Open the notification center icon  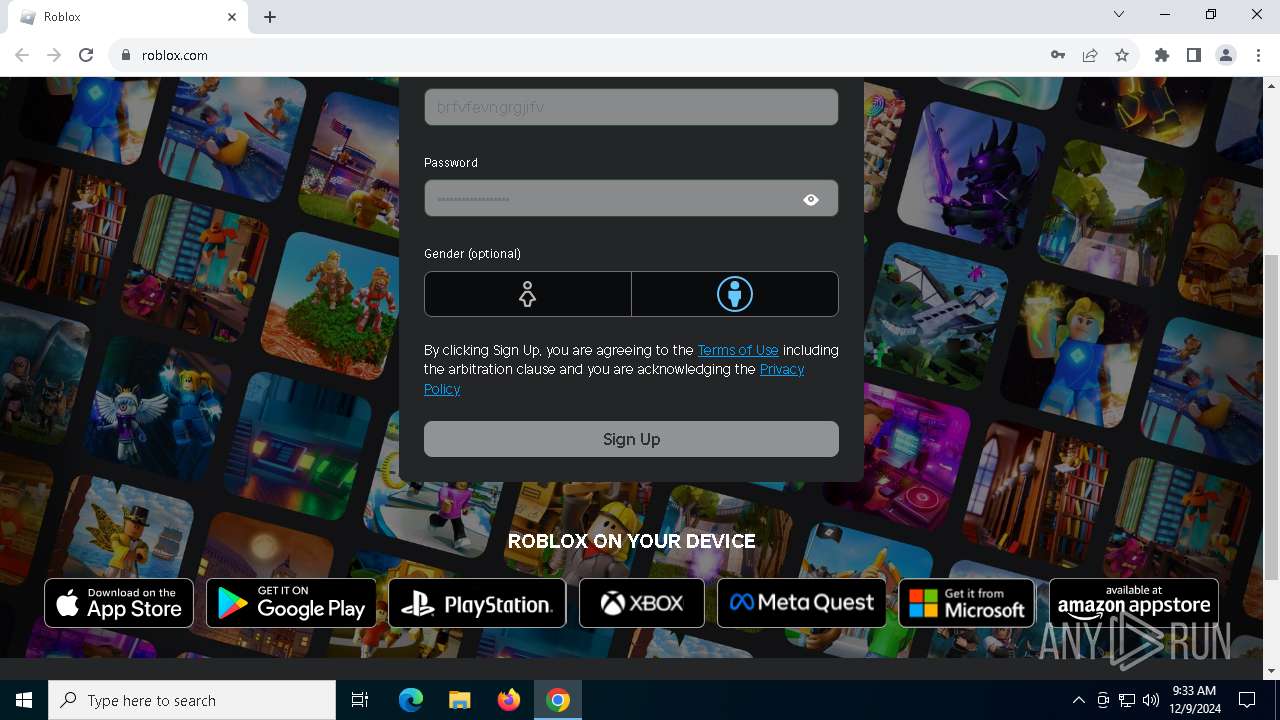(1247, 700)
